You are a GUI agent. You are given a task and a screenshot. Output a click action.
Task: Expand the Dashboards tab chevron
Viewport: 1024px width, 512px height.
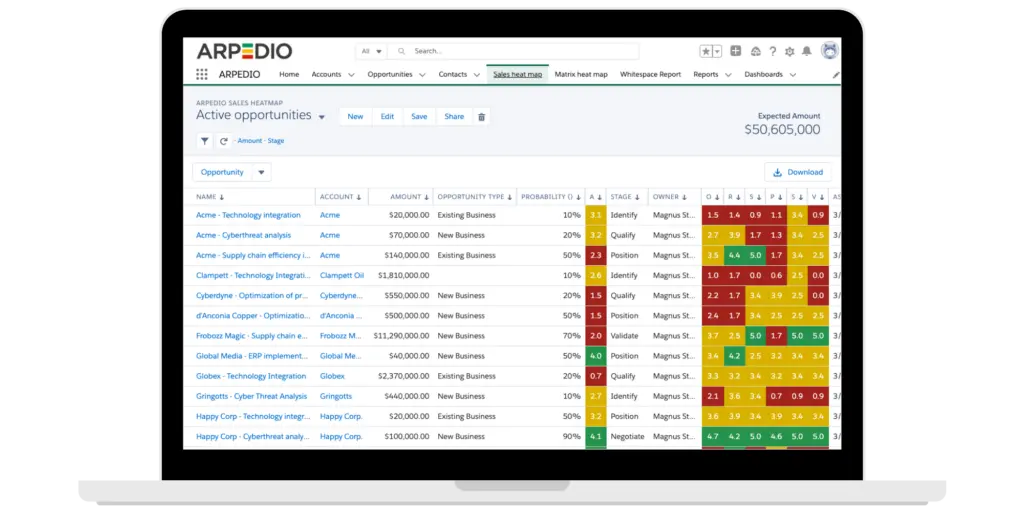coord(792,75)
